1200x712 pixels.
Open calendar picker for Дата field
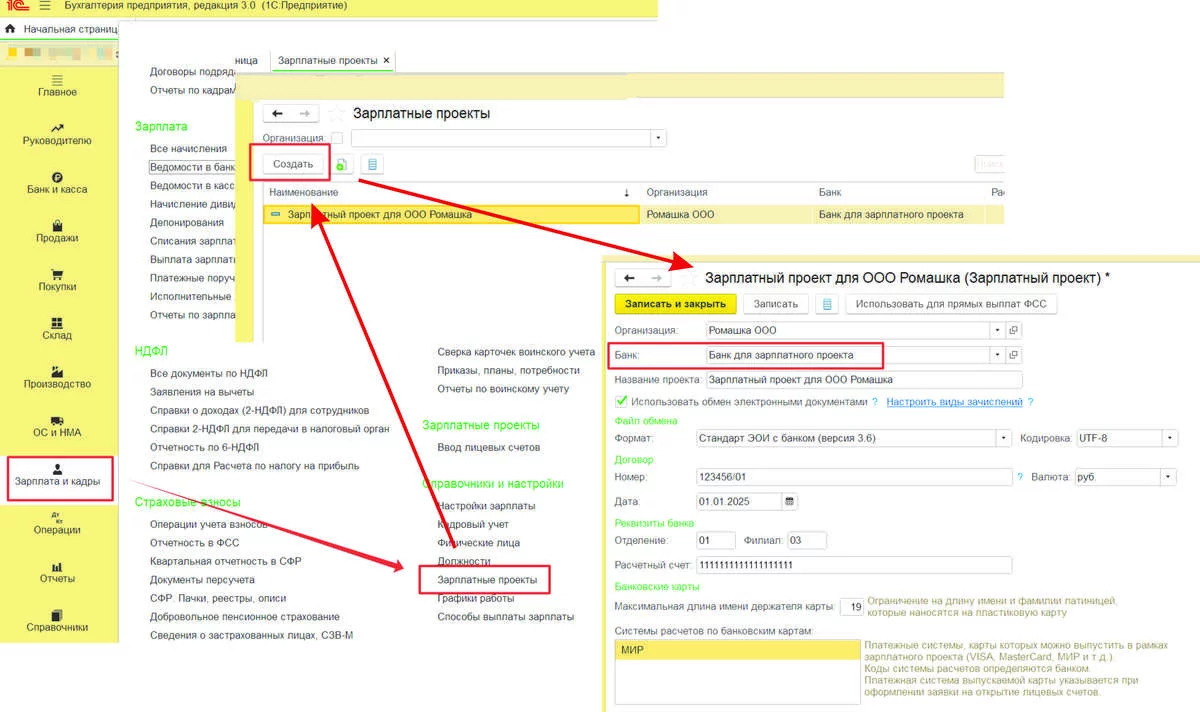coord(790,501)
